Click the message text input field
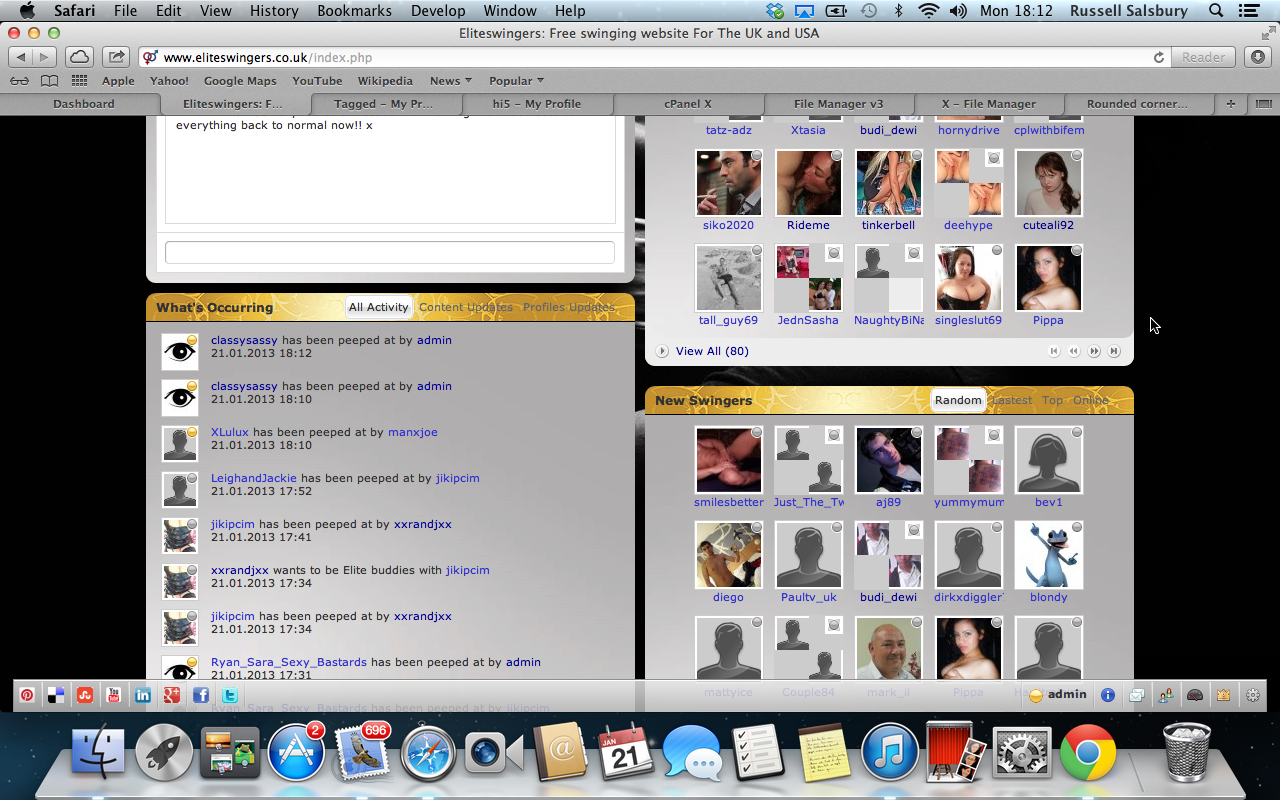 click(389, 252)
